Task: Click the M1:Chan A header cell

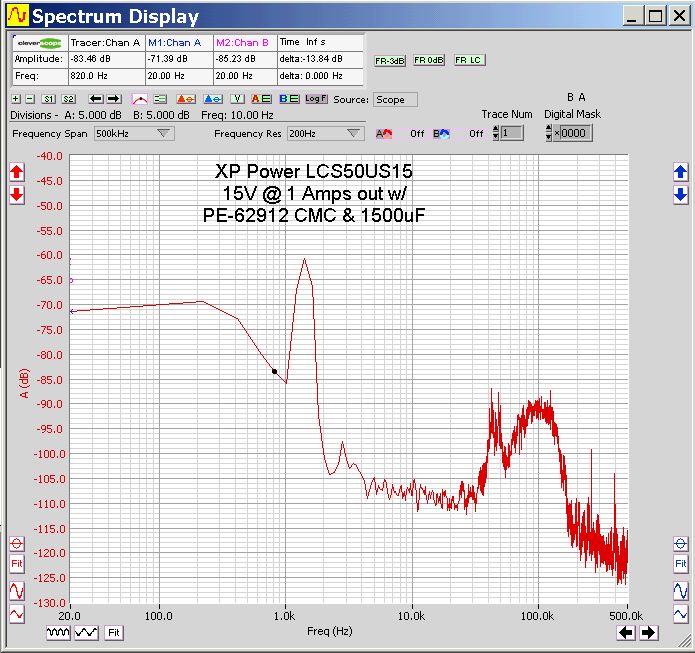Action: (x=179, y=43)
